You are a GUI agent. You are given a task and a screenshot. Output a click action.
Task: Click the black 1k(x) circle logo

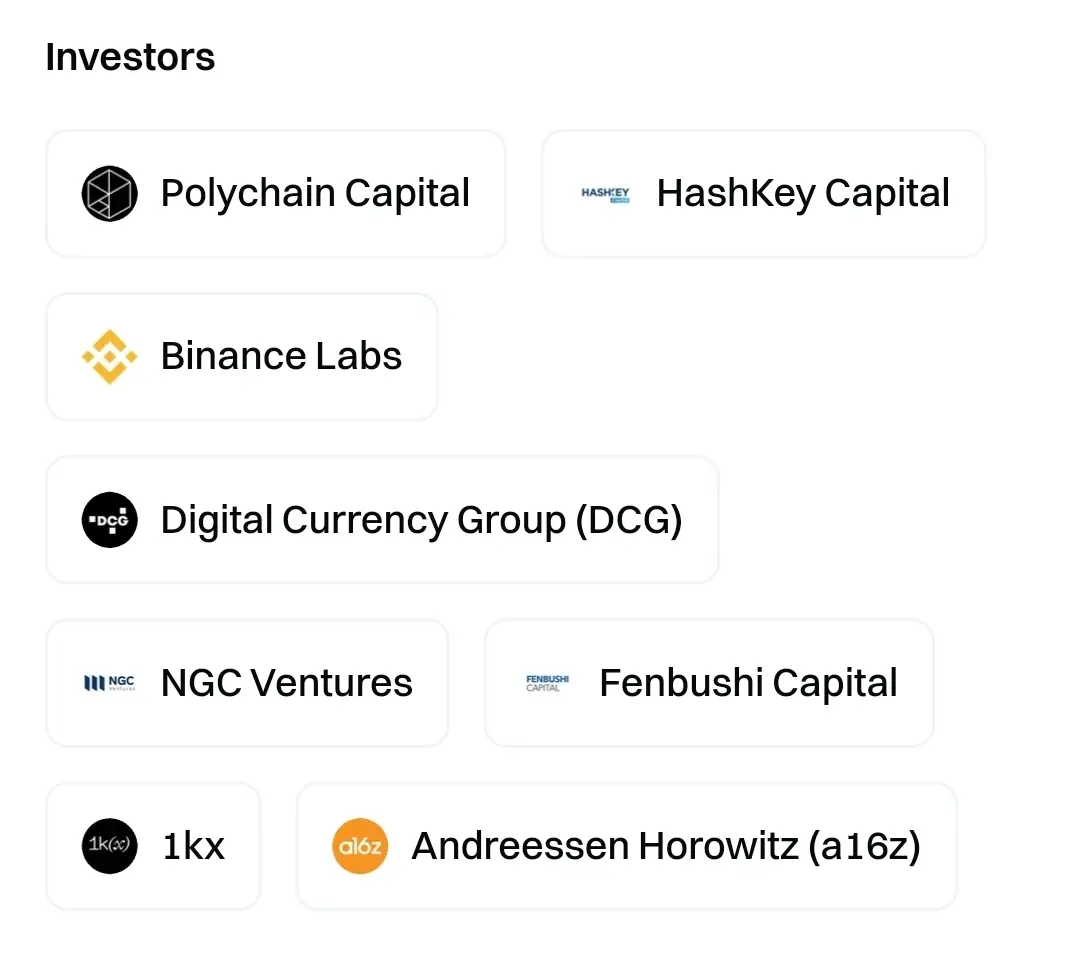coord(110,846)
